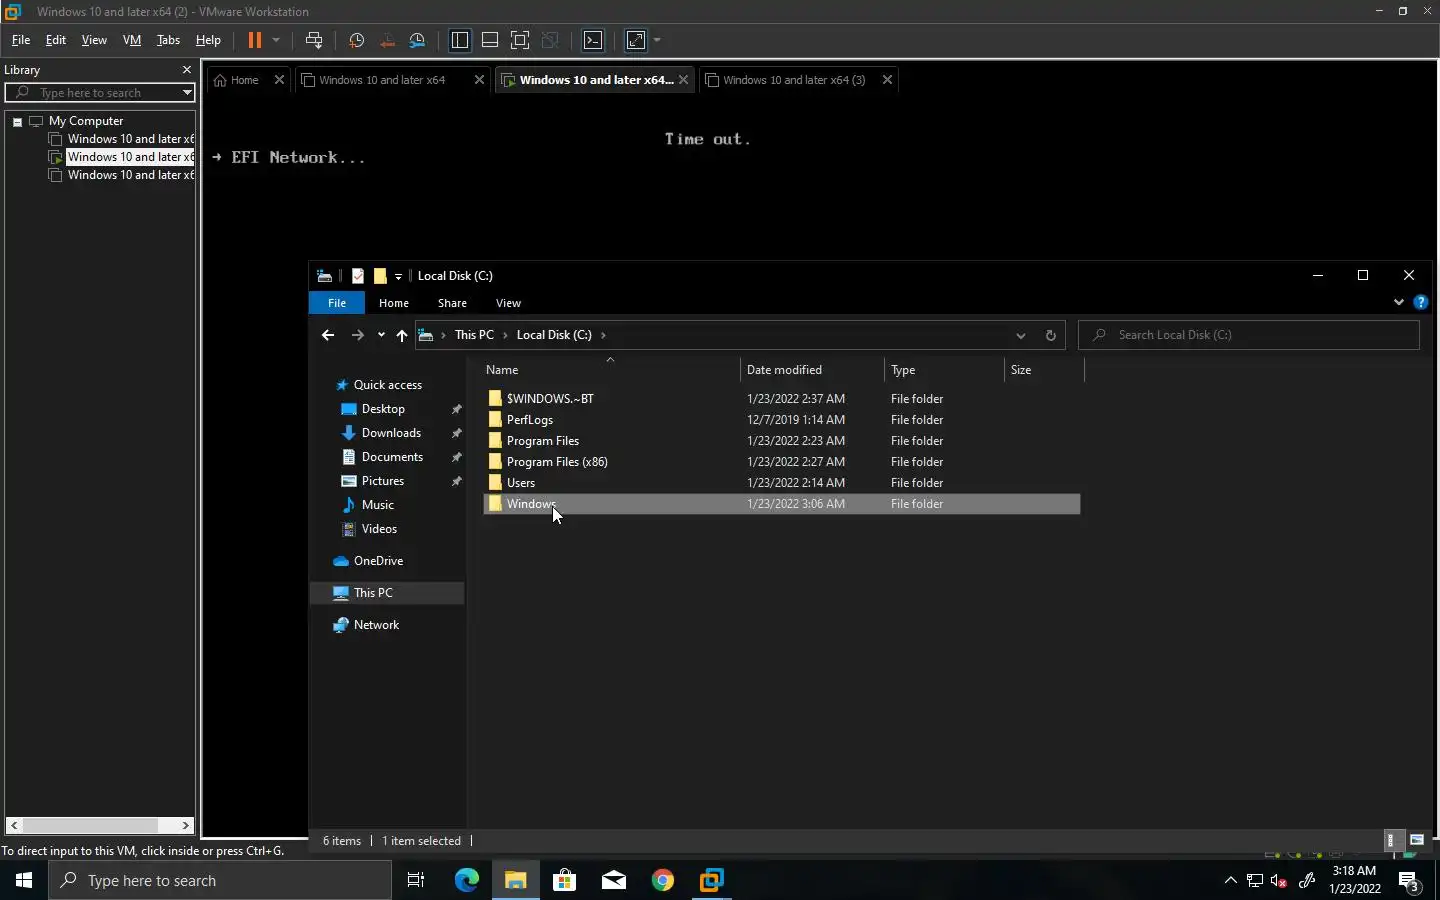Open Explorer help question mark icon
This screenshot has width=1440, height=900.
tap(1421, 302)
